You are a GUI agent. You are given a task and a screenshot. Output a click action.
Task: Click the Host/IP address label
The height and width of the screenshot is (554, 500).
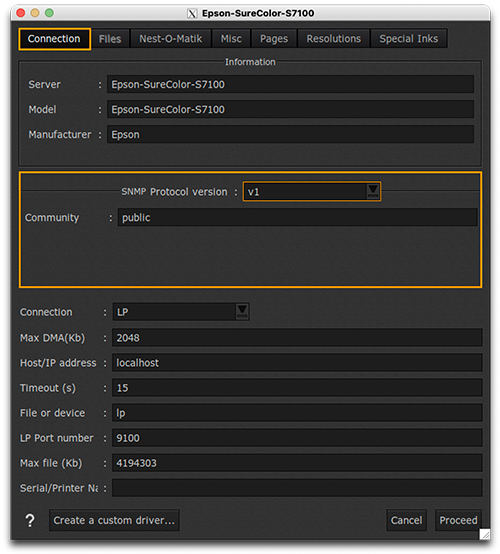[58, 363]
